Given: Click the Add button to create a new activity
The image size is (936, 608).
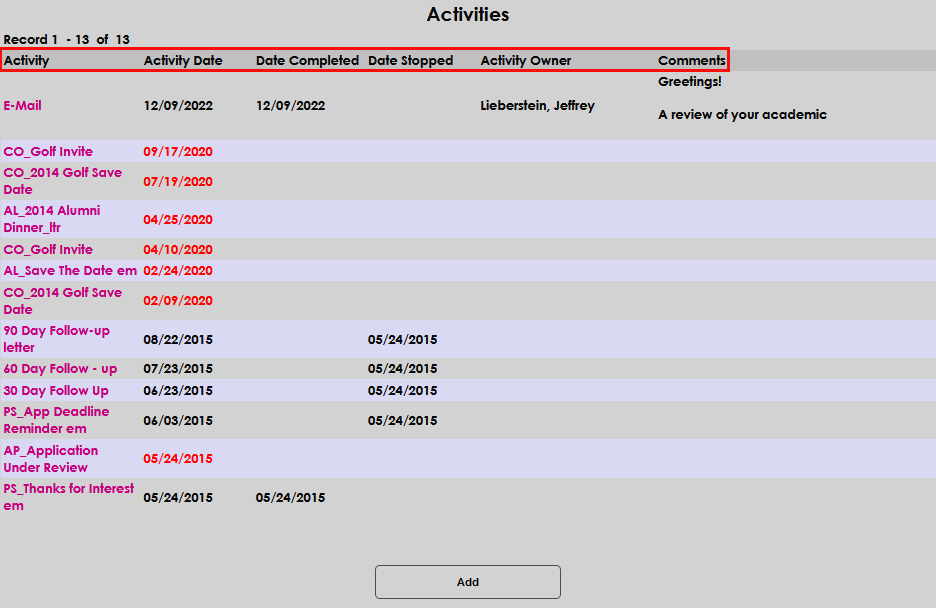Looking at the screenshot, I should click(467, 582).
